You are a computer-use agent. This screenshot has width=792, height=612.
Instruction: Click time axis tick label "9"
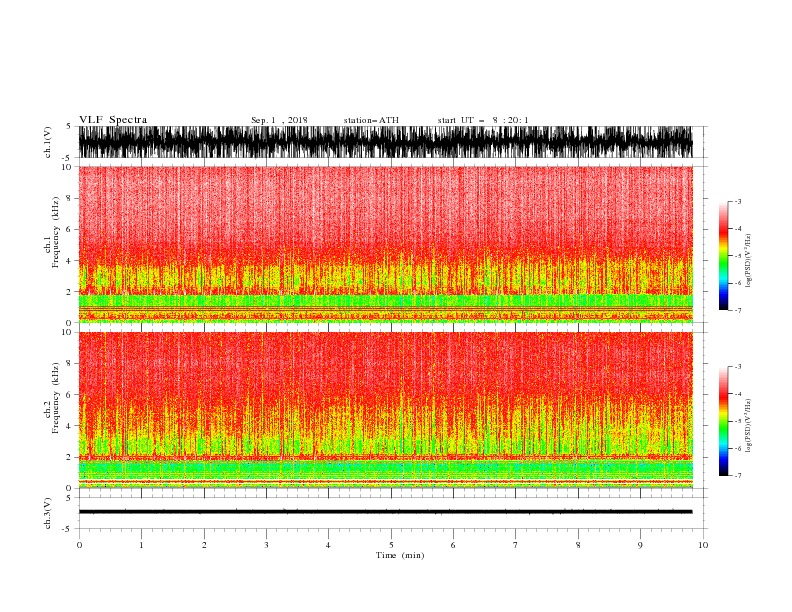(640, 545)
